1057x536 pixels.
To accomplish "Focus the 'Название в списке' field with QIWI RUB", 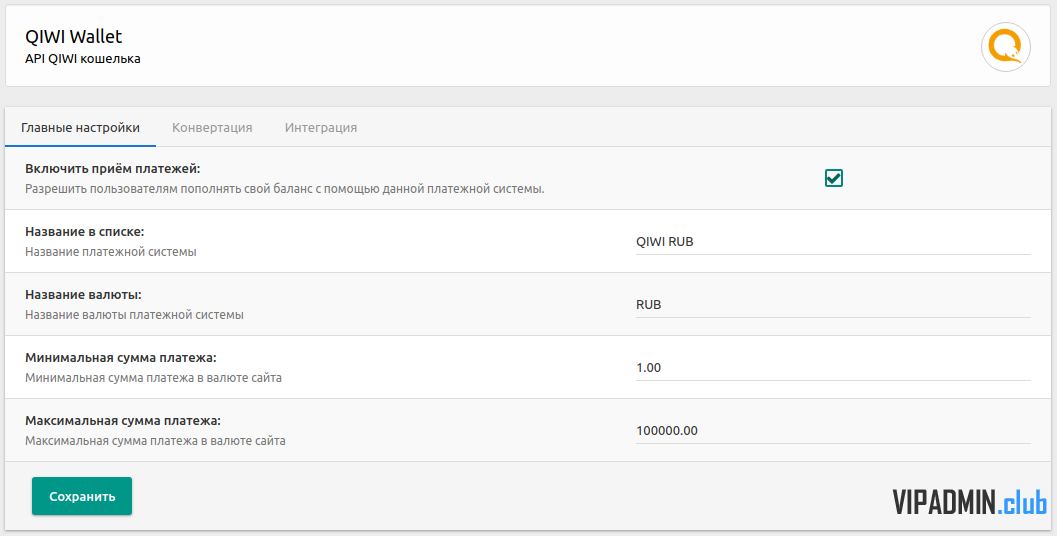I will click(833, 241).
